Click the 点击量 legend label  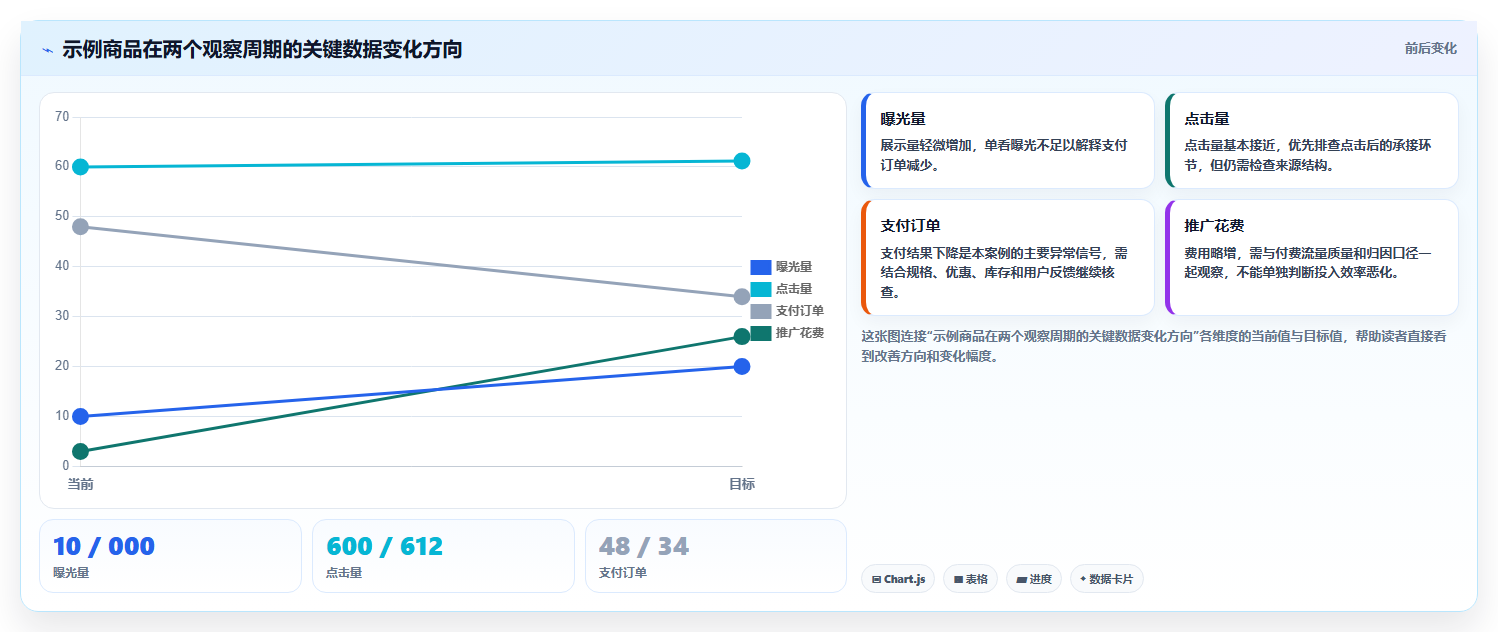coord(794,289)
